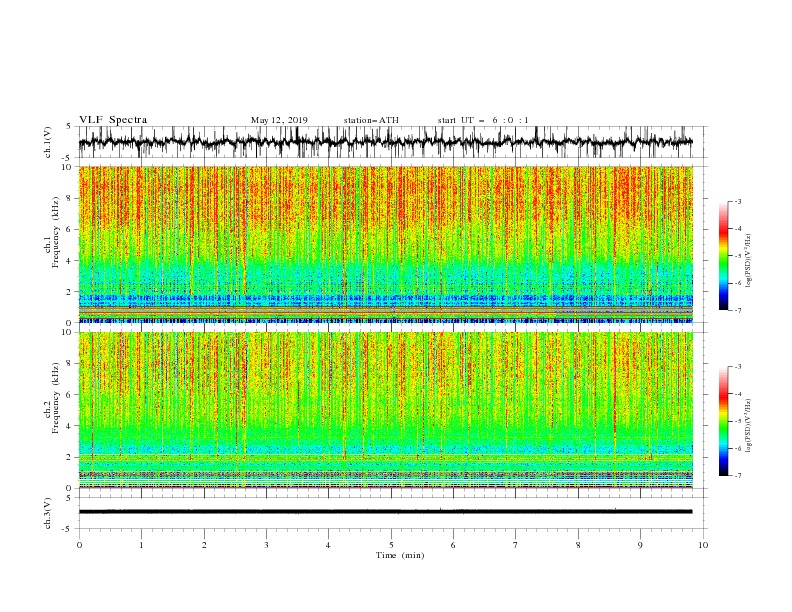Click the "-7" label on lower color bar

click(737, 476)
